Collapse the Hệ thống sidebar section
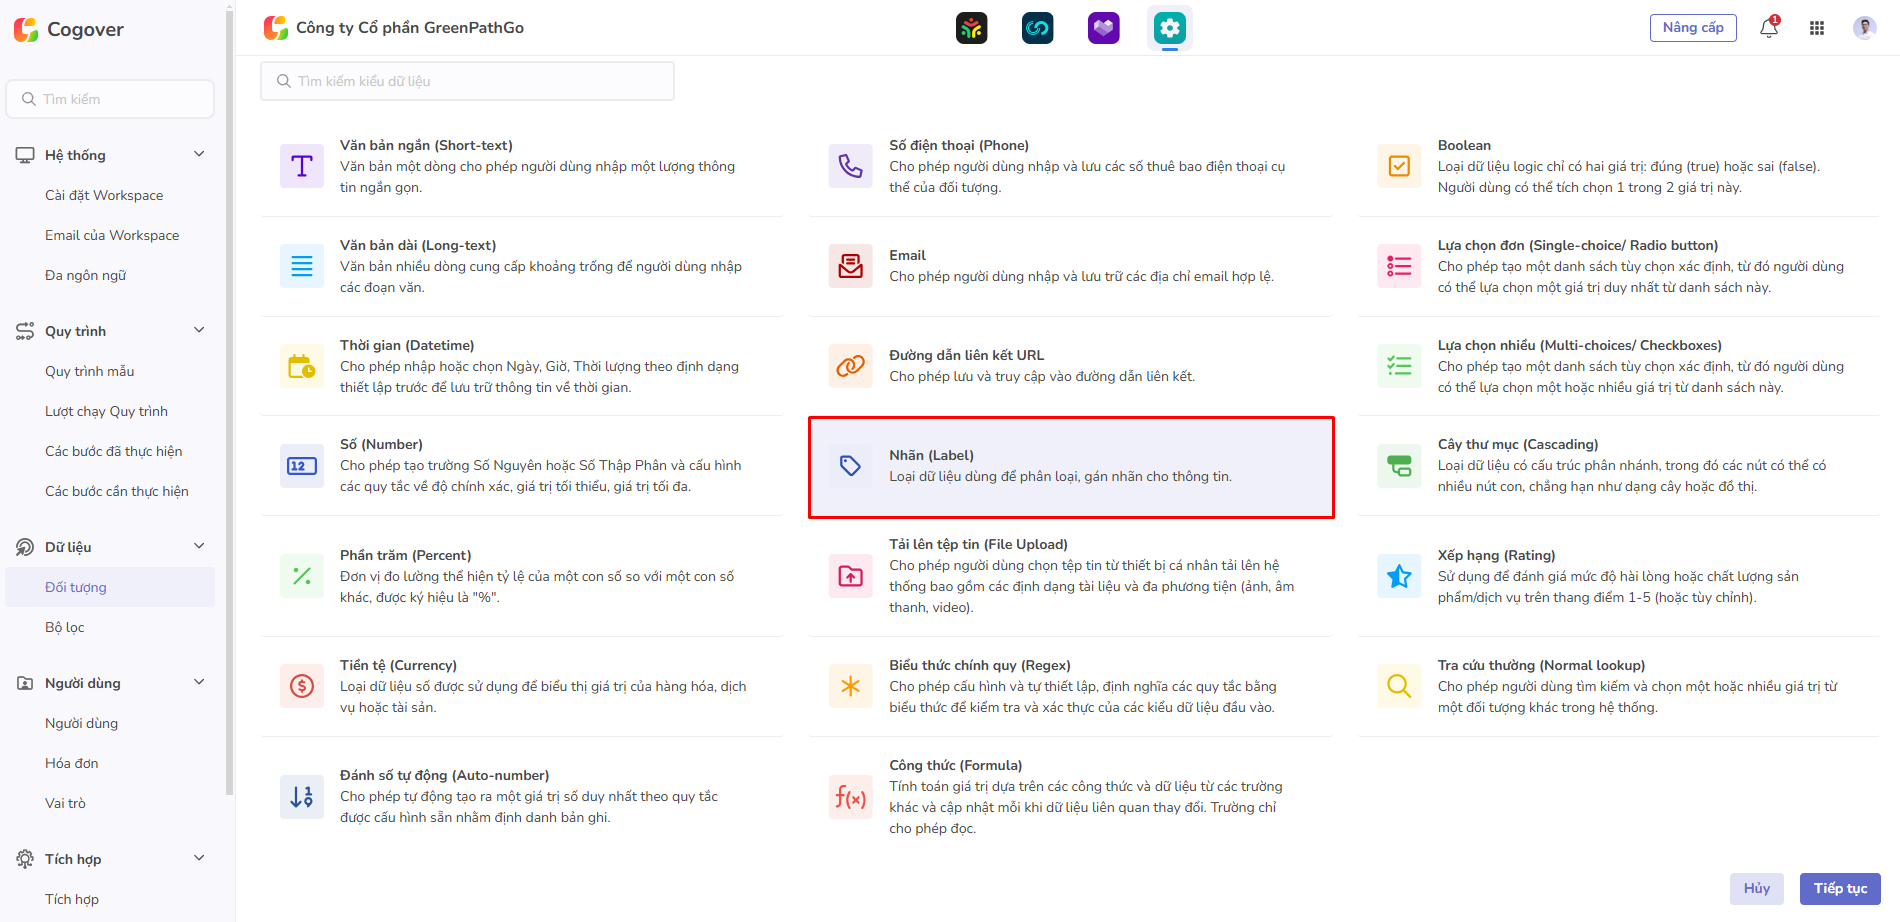Viewport: 1900px width, 922px height. tap(199, 154)
